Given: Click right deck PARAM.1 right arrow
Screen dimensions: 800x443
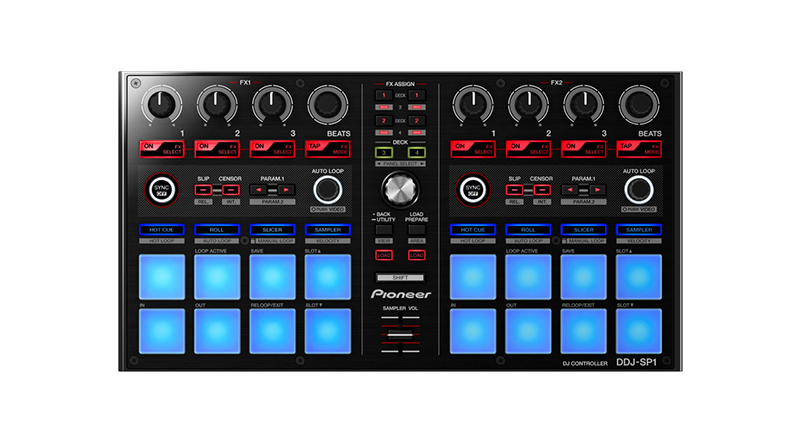Looking at the screenshot, I should click(597, 190).
